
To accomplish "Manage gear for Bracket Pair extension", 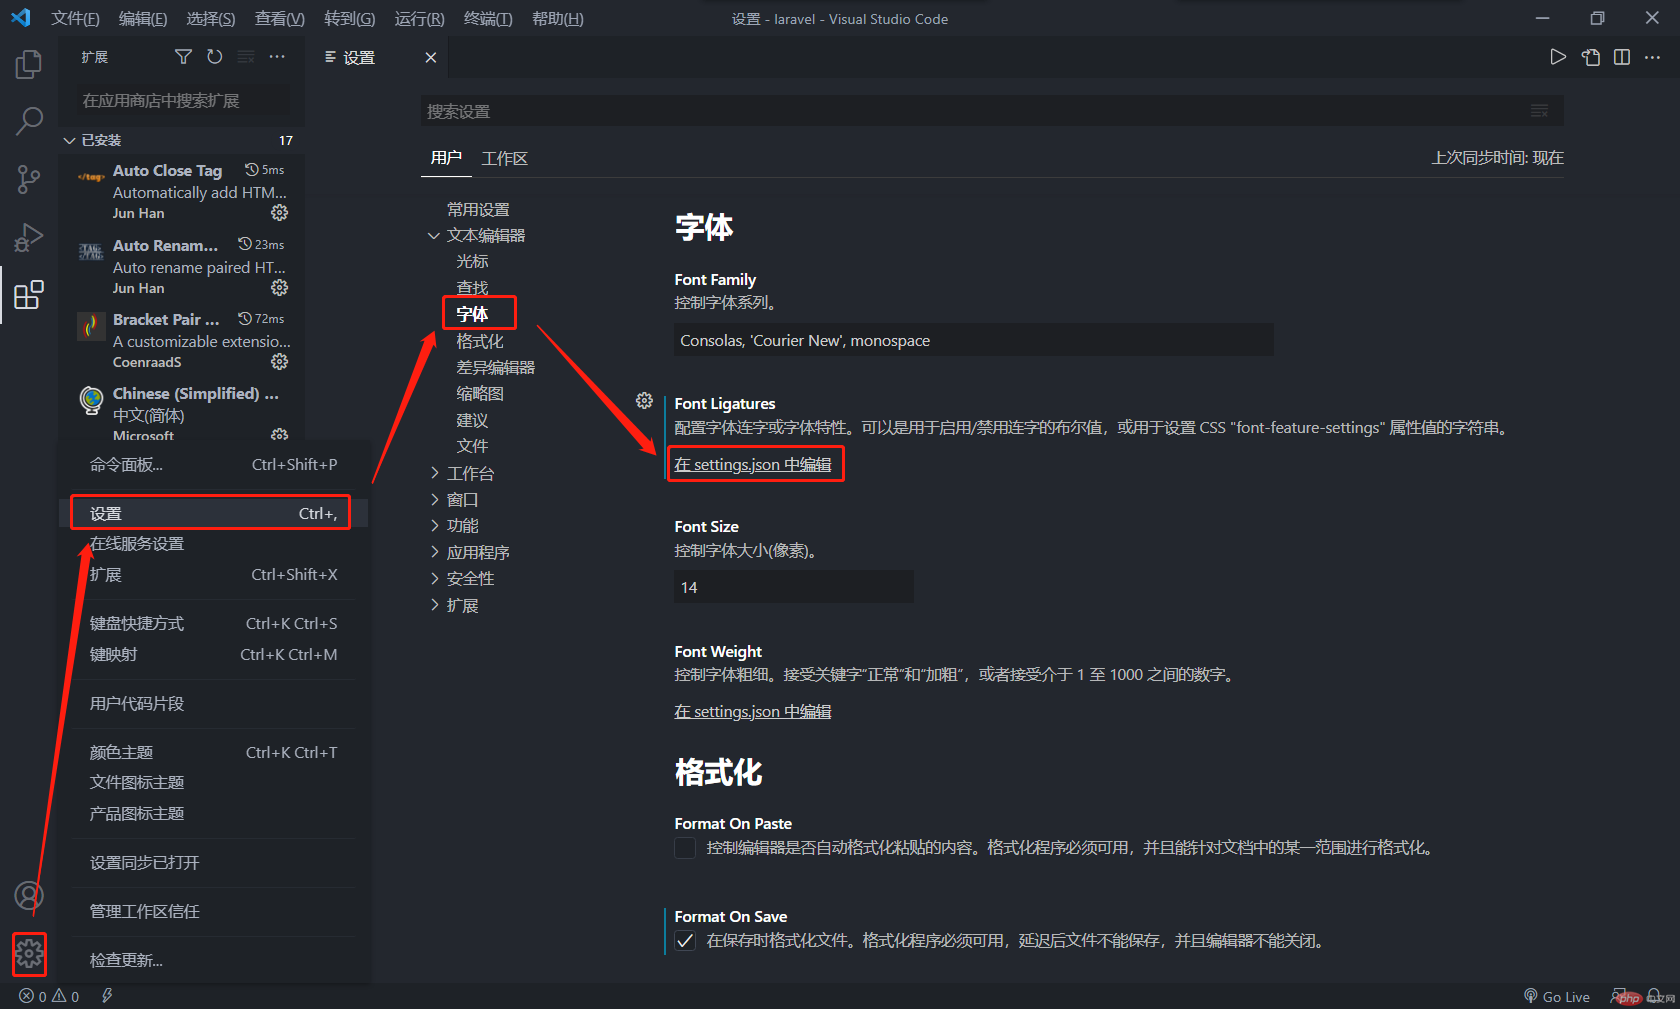I will click(x=279, y=362).
